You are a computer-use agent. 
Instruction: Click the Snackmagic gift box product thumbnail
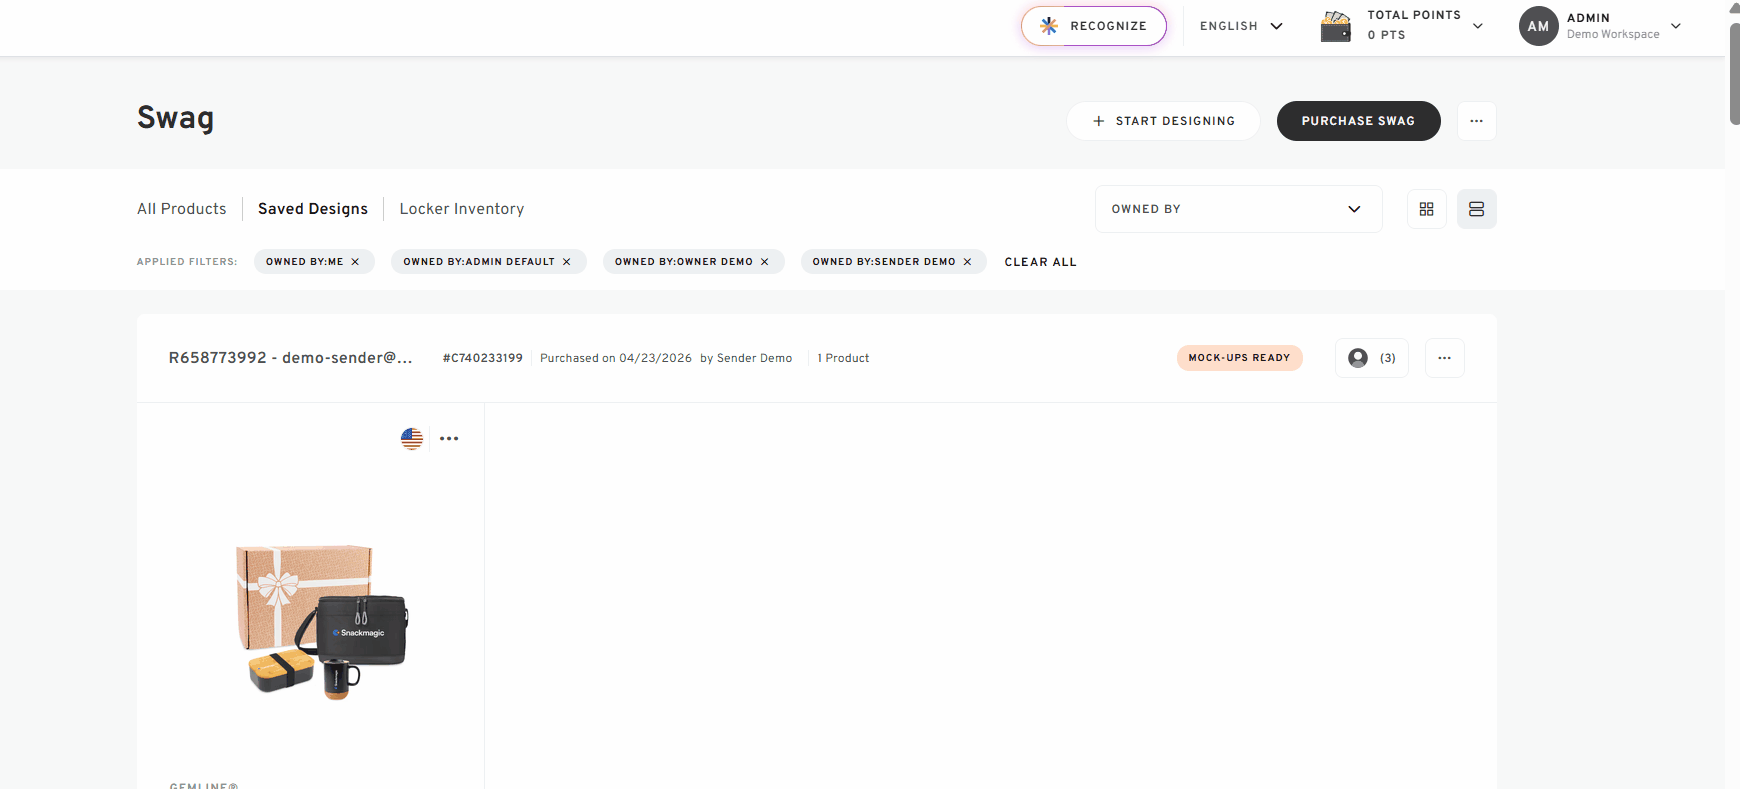322,620
